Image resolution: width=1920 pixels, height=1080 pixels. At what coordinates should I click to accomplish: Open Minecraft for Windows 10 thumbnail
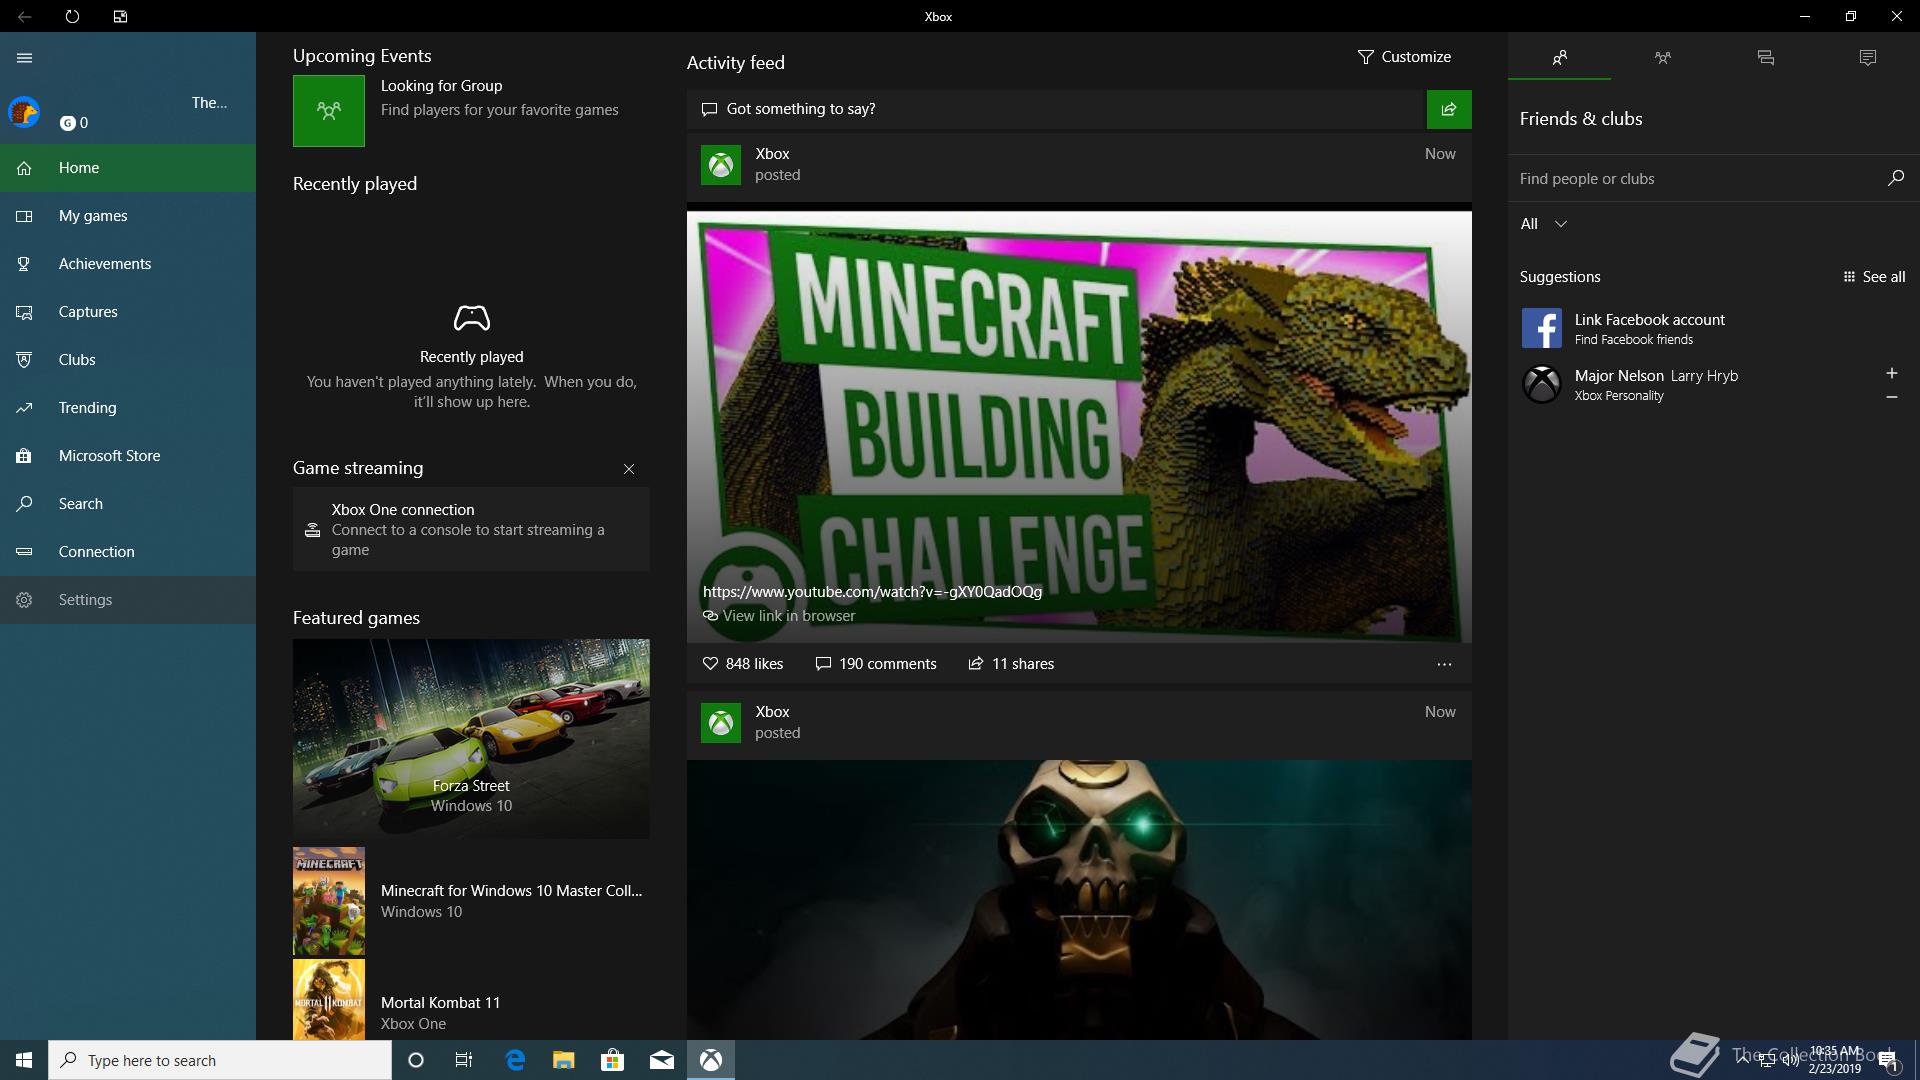pos(329,901)
